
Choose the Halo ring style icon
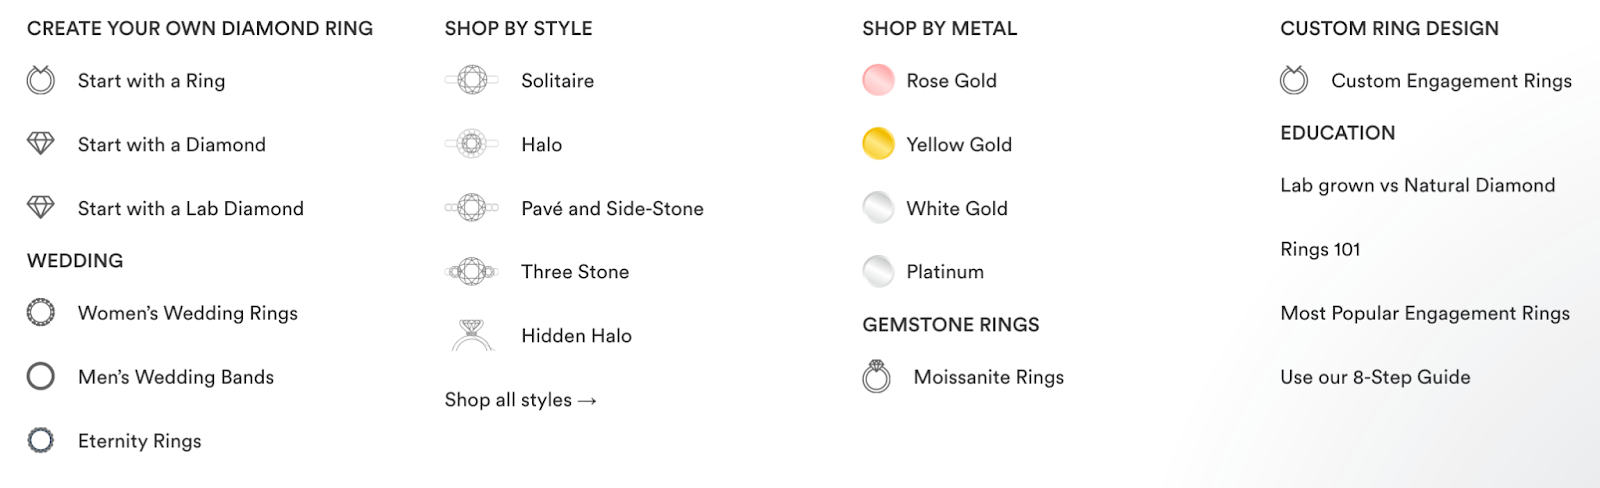point(471,144)
